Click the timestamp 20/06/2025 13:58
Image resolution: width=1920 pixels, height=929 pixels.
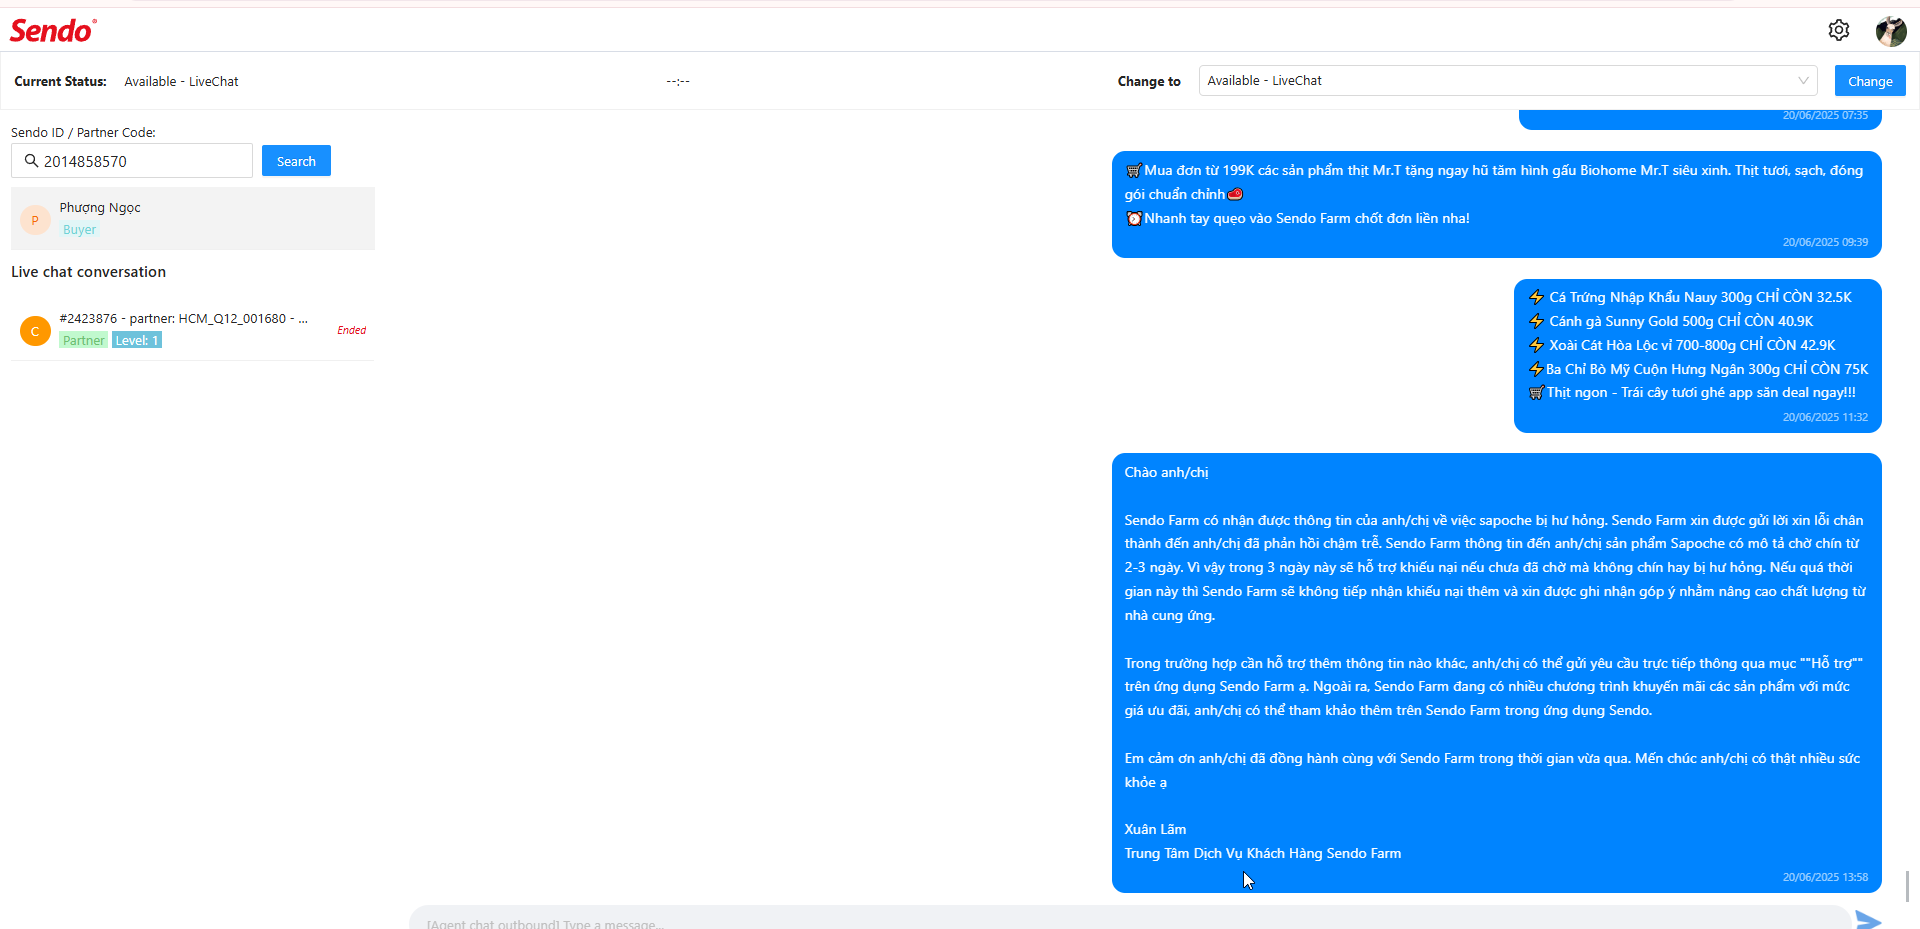[1825, 877]
